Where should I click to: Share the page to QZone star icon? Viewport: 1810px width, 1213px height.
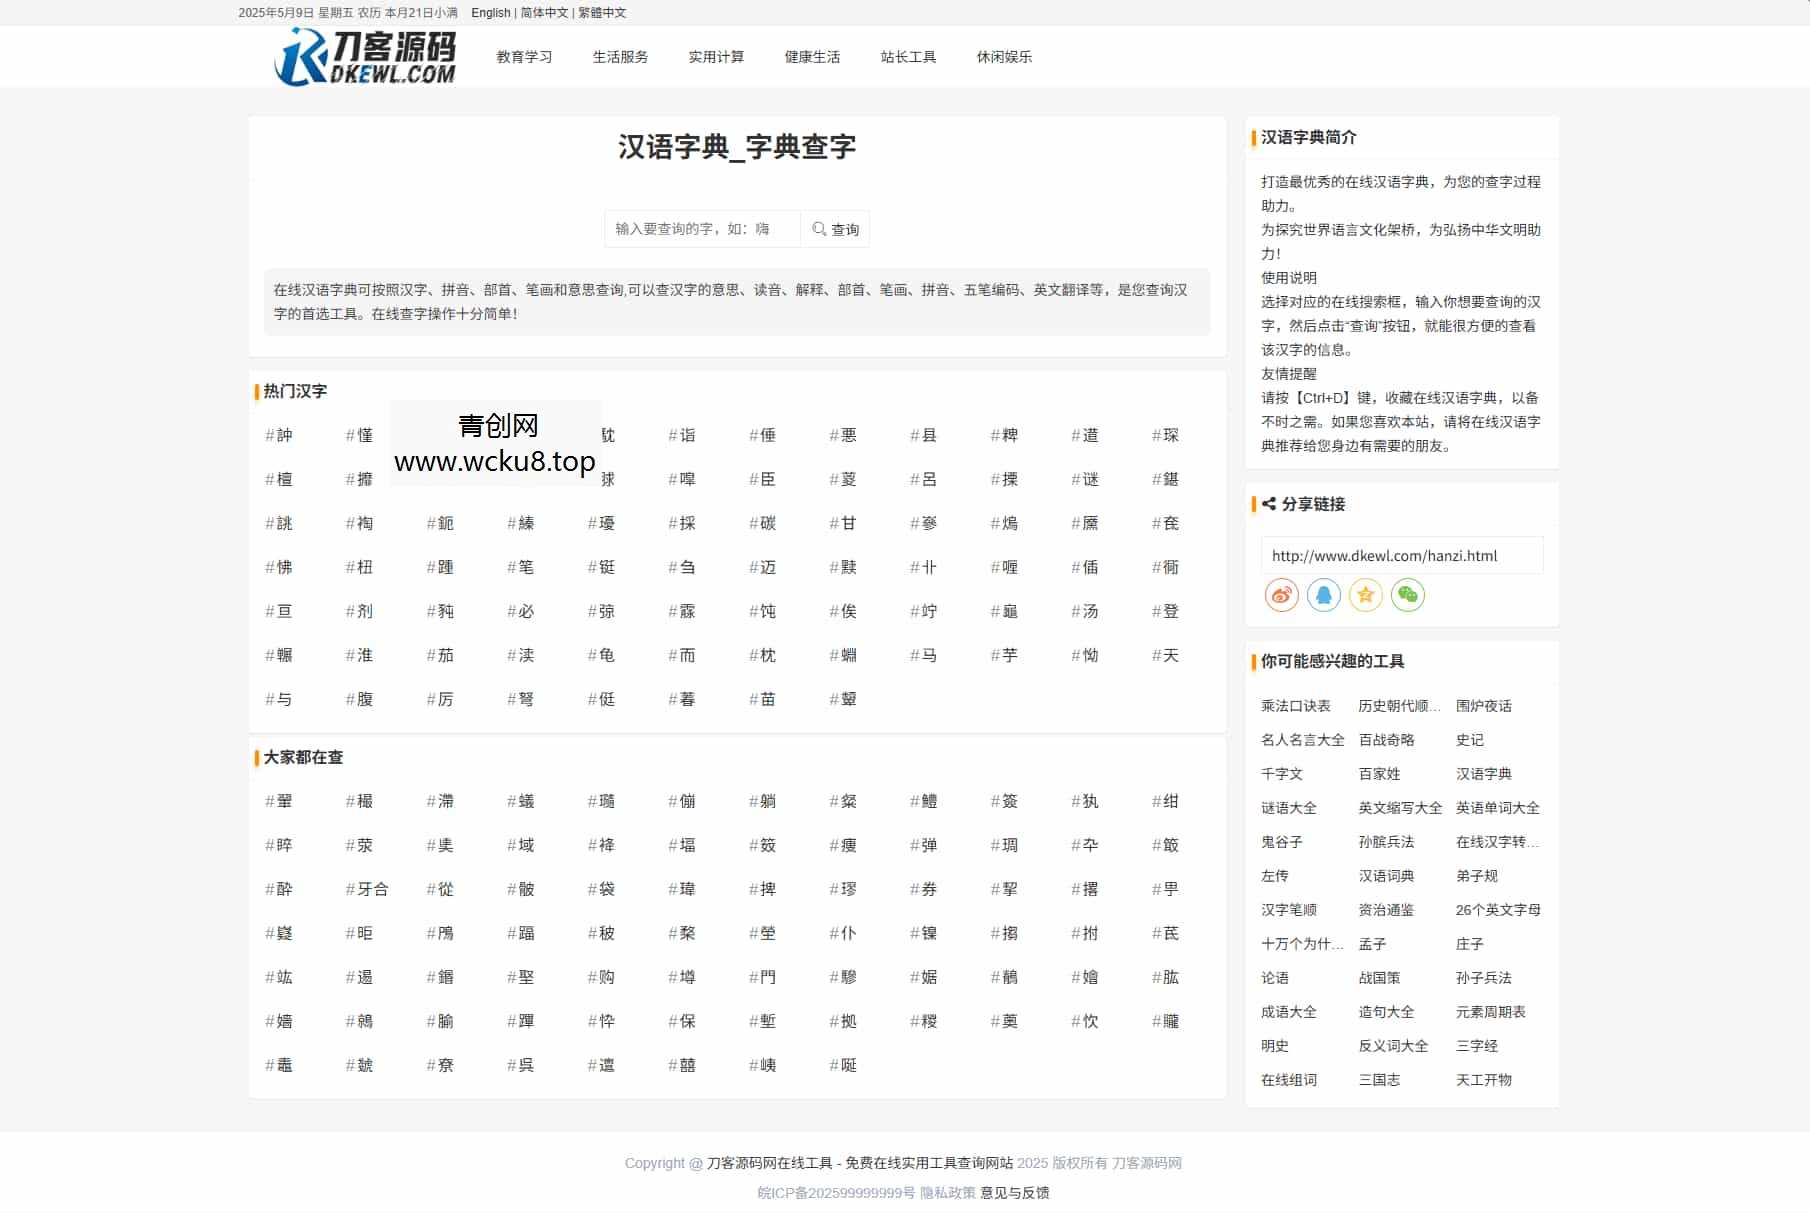1365,595
